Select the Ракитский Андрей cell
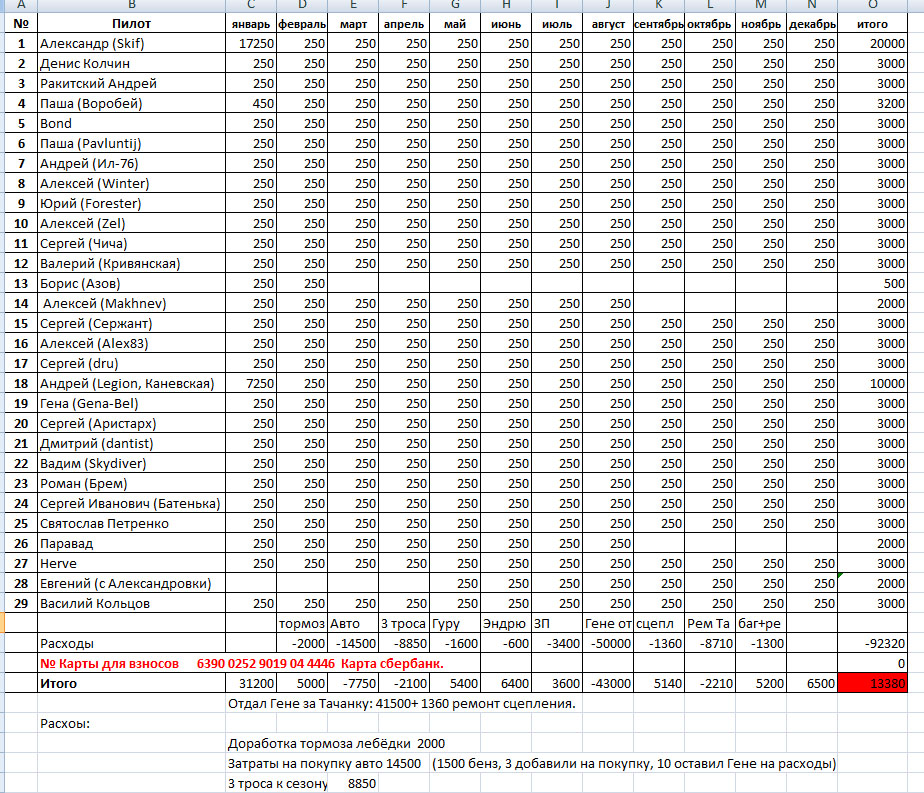Screen dimensions: 924x793 (x=131, y=84)
